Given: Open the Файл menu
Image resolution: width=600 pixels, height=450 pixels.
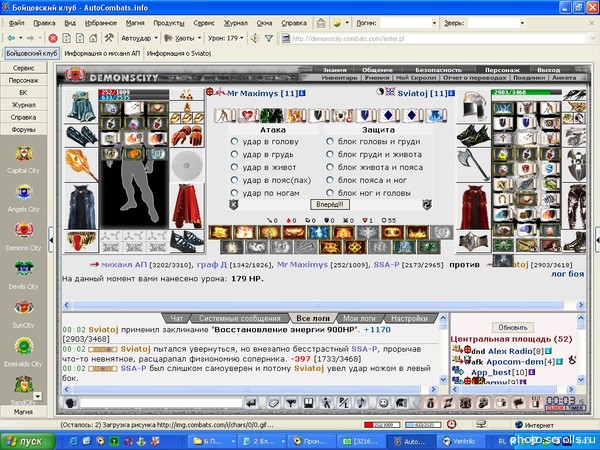Looking at the screenshot, I should point(16,23).
